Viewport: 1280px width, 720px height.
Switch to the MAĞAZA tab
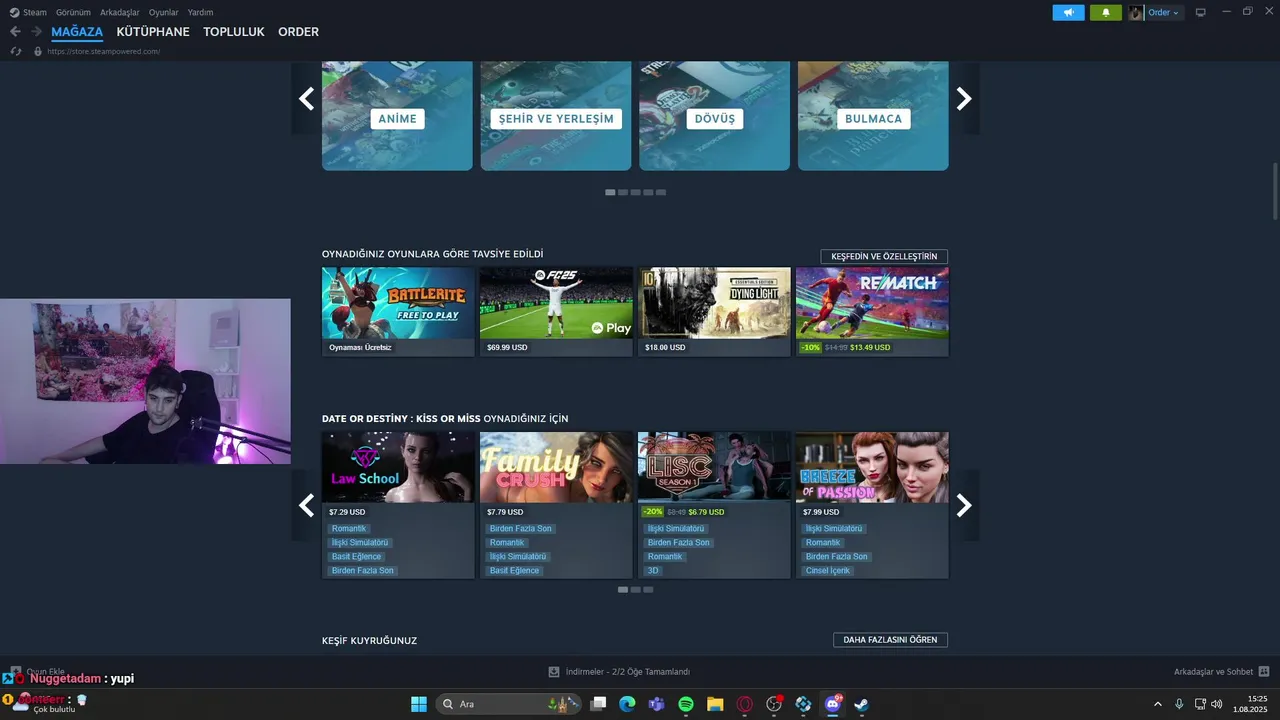point(77,32)
